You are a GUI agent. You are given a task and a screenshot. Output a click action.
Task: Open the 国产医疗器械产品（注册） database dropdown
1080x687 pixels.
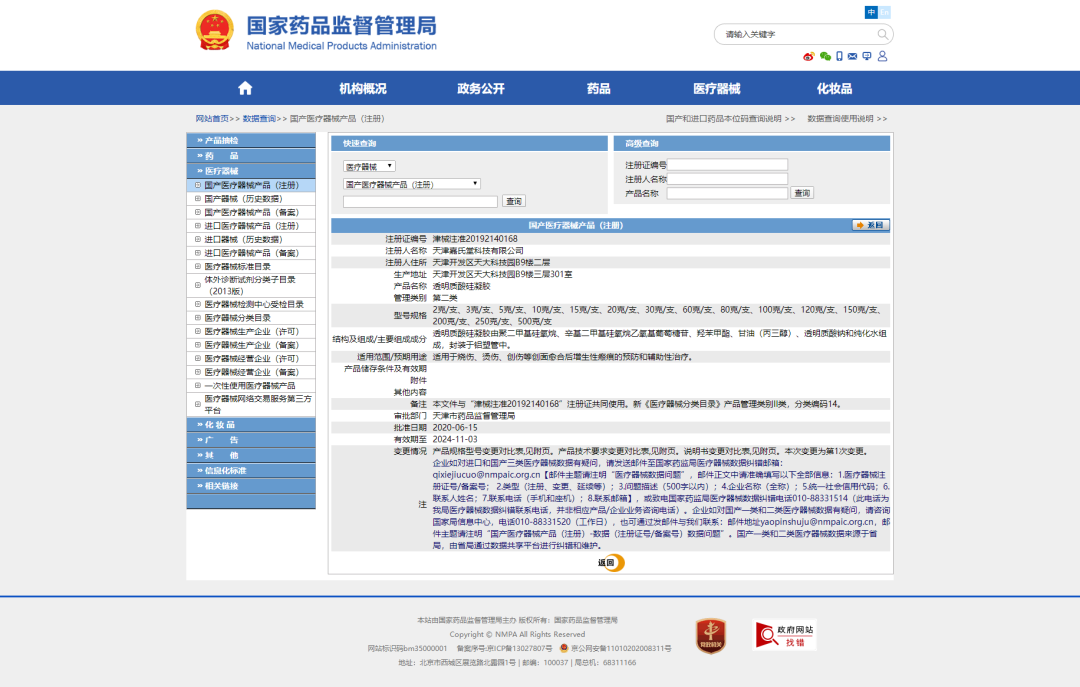(411, 184)
